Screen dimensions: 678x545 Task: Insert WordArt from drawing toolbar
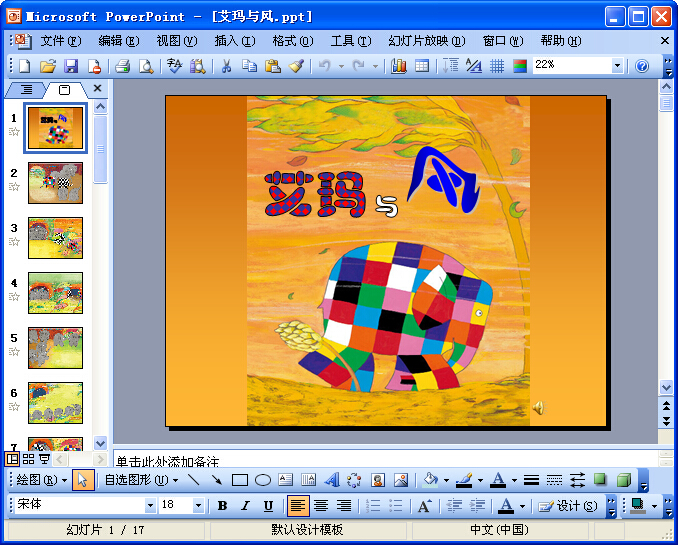pos(332,480)
